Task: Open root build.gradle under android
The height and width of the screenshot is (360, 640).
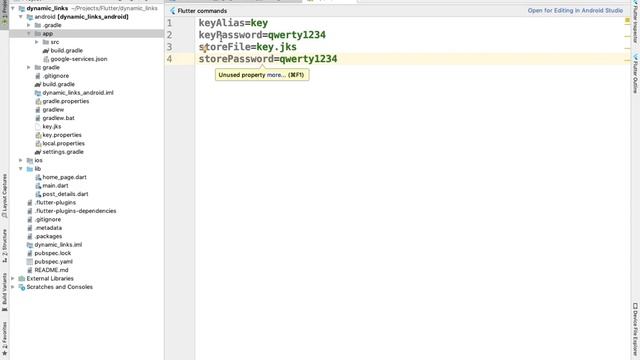Action: [x=58, y=84]
